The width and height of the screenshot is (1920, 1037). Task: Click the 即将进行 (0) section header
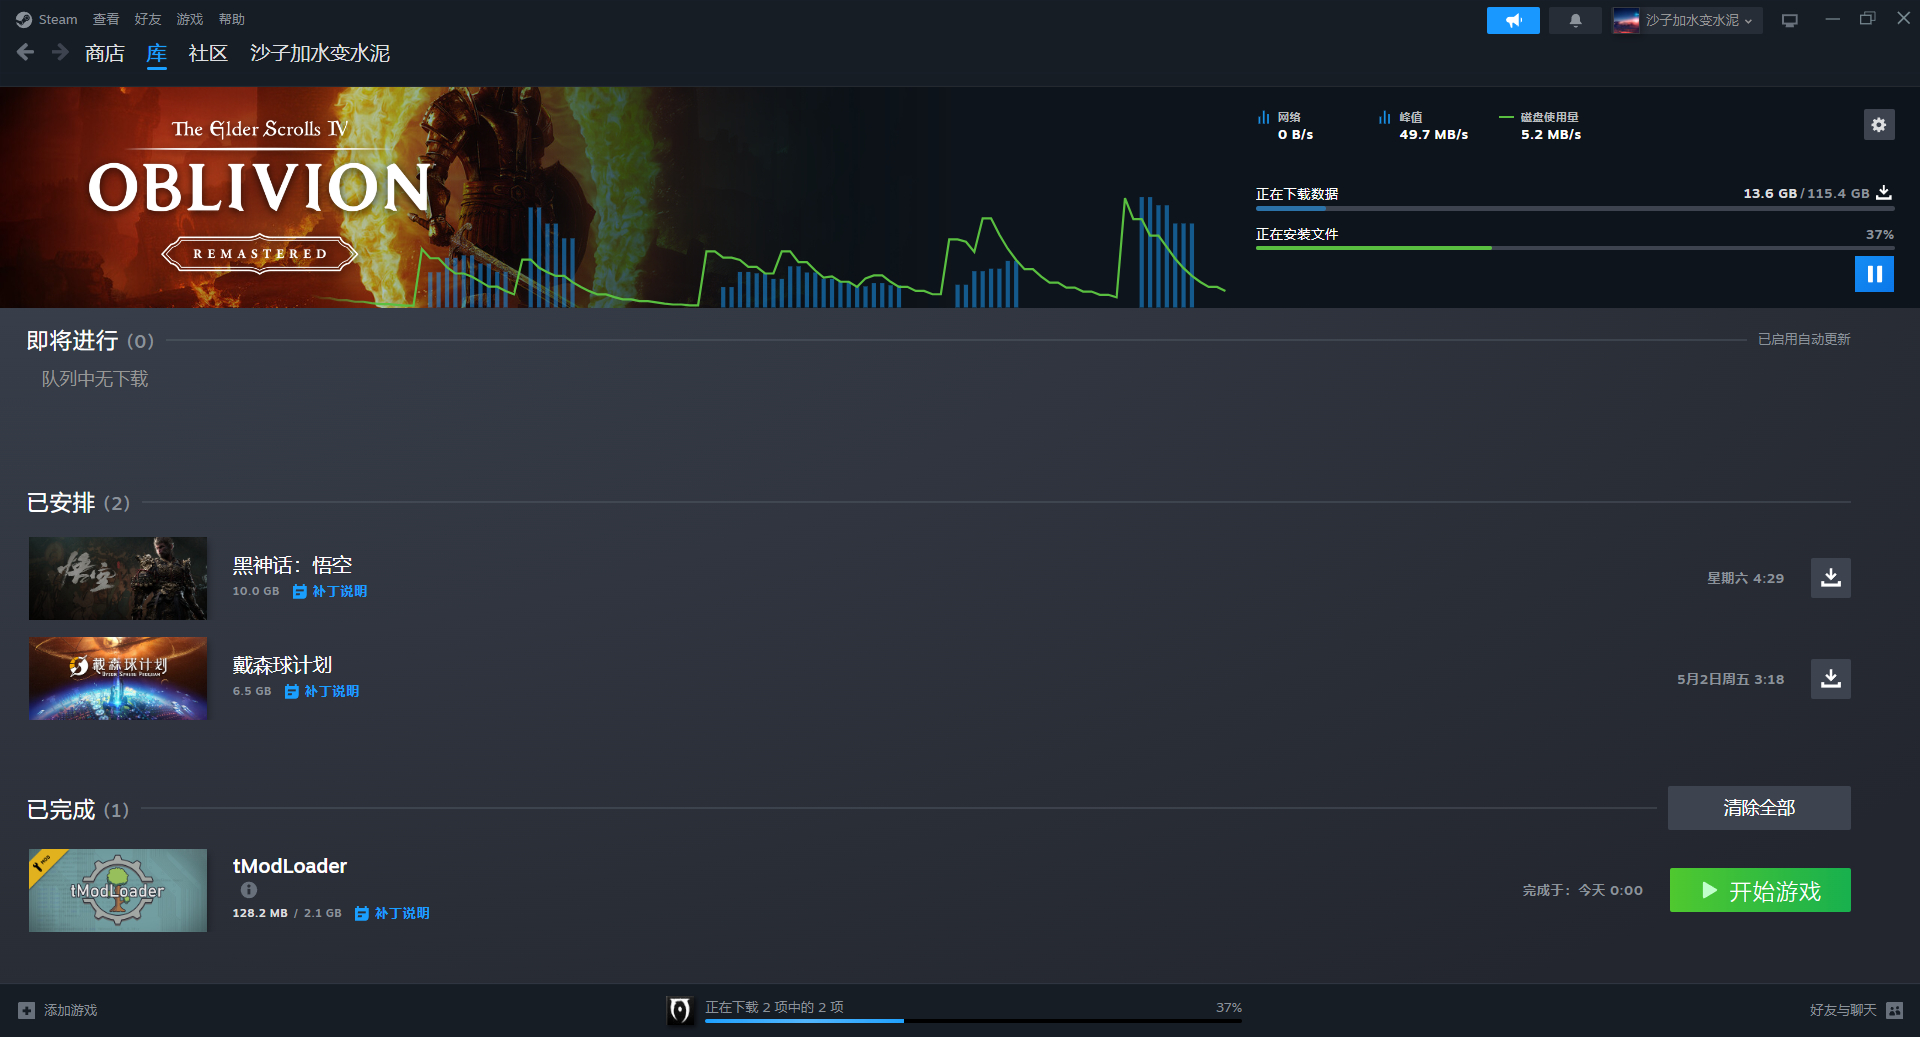pos(90,341)
